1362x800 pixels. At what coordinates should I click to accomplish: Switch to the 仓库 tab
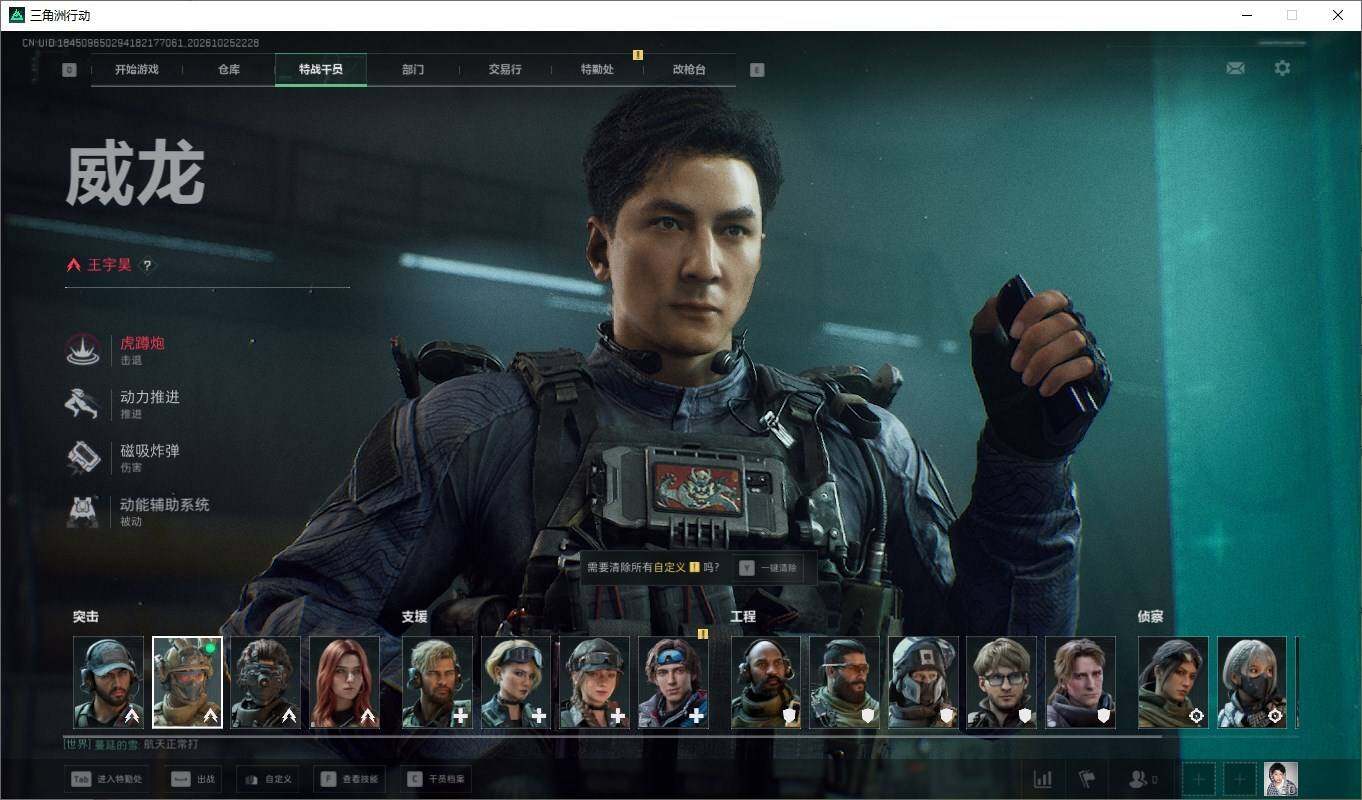point(229,70)
